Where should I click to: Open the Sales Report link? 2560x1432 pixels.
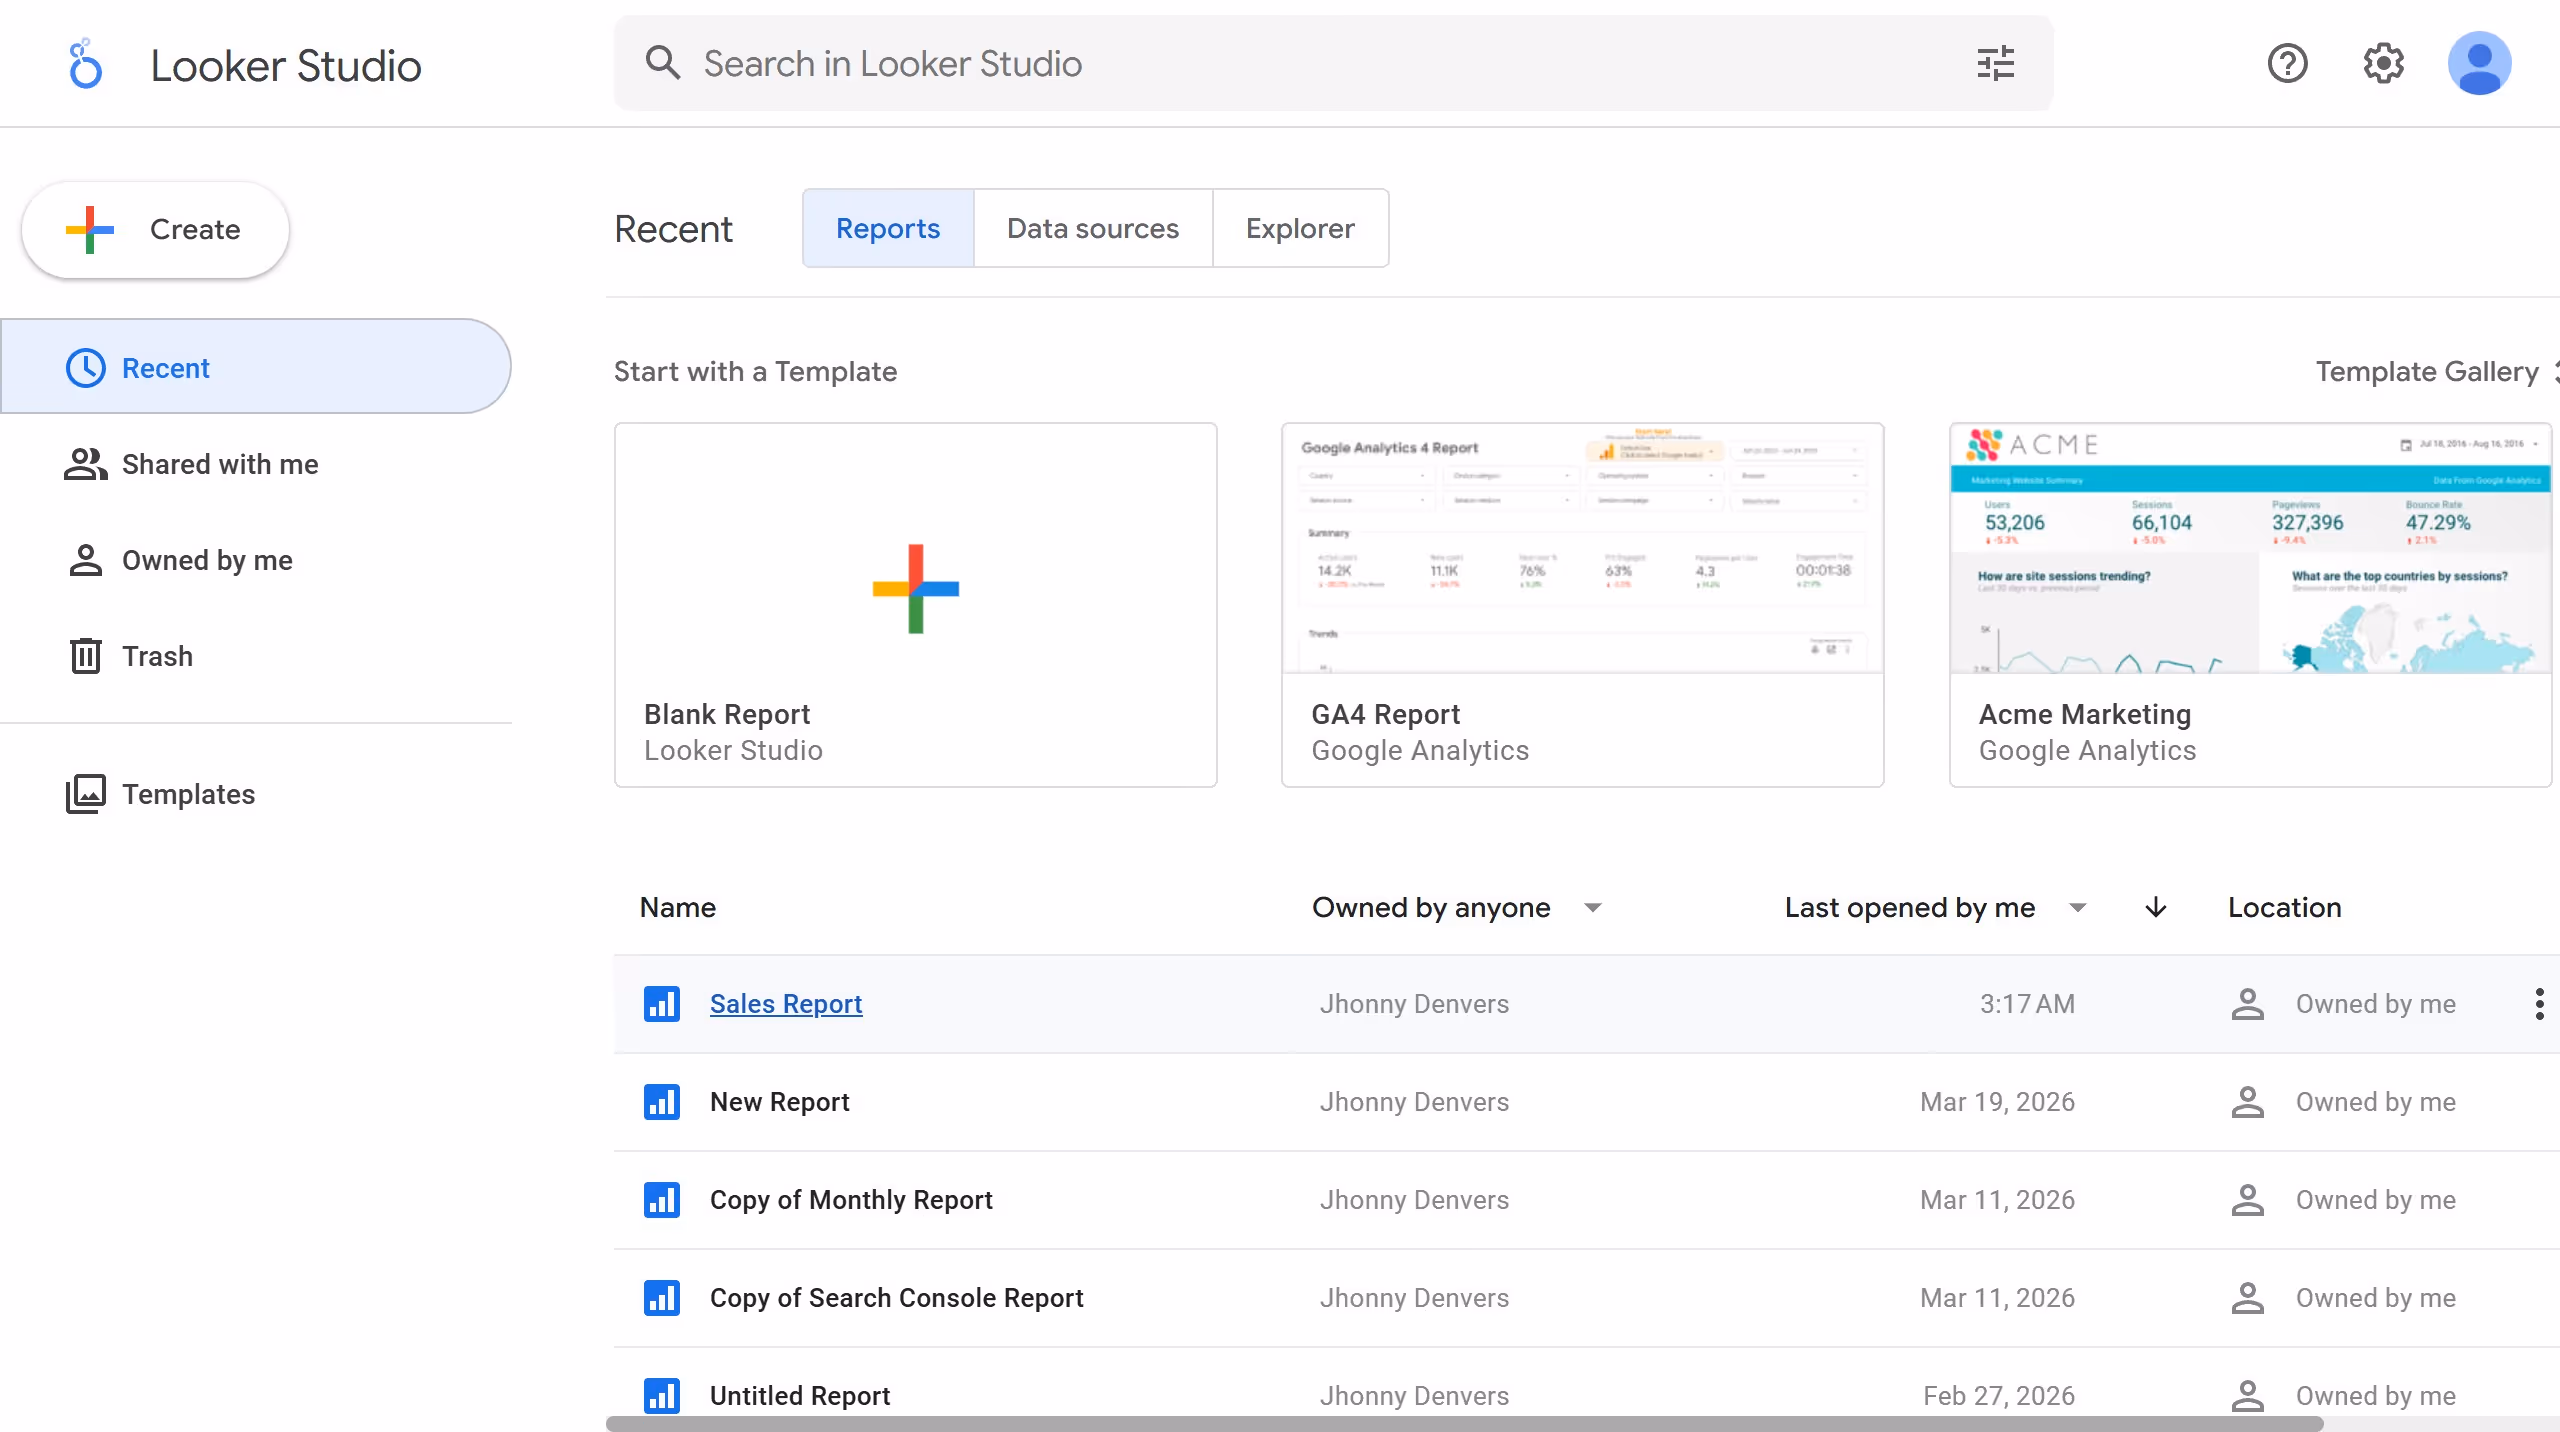(786, 1004)
